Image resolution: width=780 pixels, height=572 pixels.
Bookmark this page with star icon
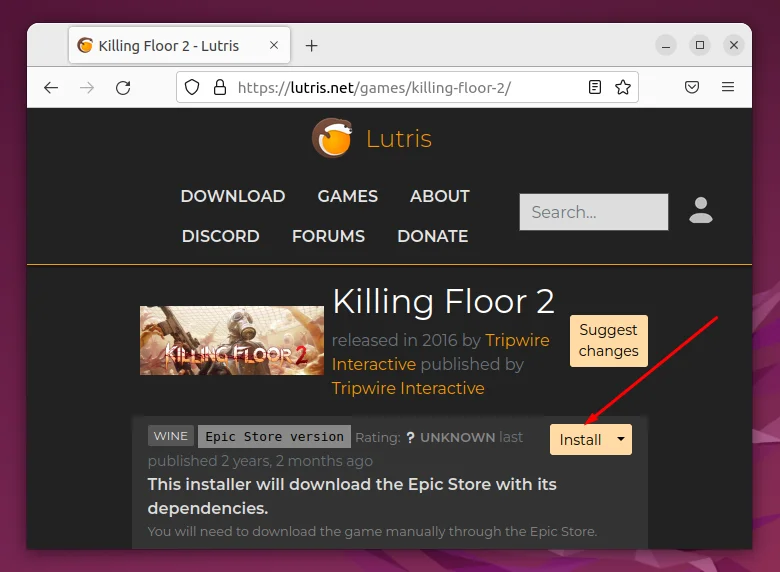coord(623,88)
